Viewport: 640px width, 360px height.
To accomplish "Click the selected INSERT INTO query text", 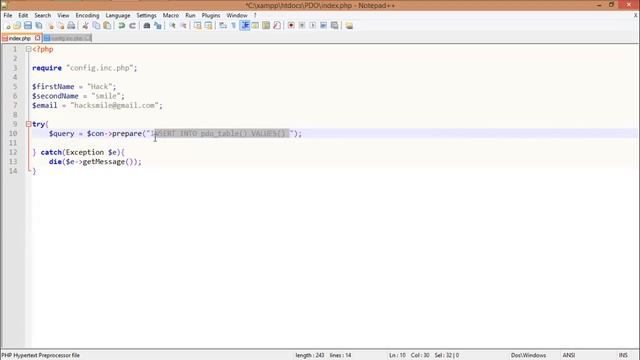I will (222, 133).
